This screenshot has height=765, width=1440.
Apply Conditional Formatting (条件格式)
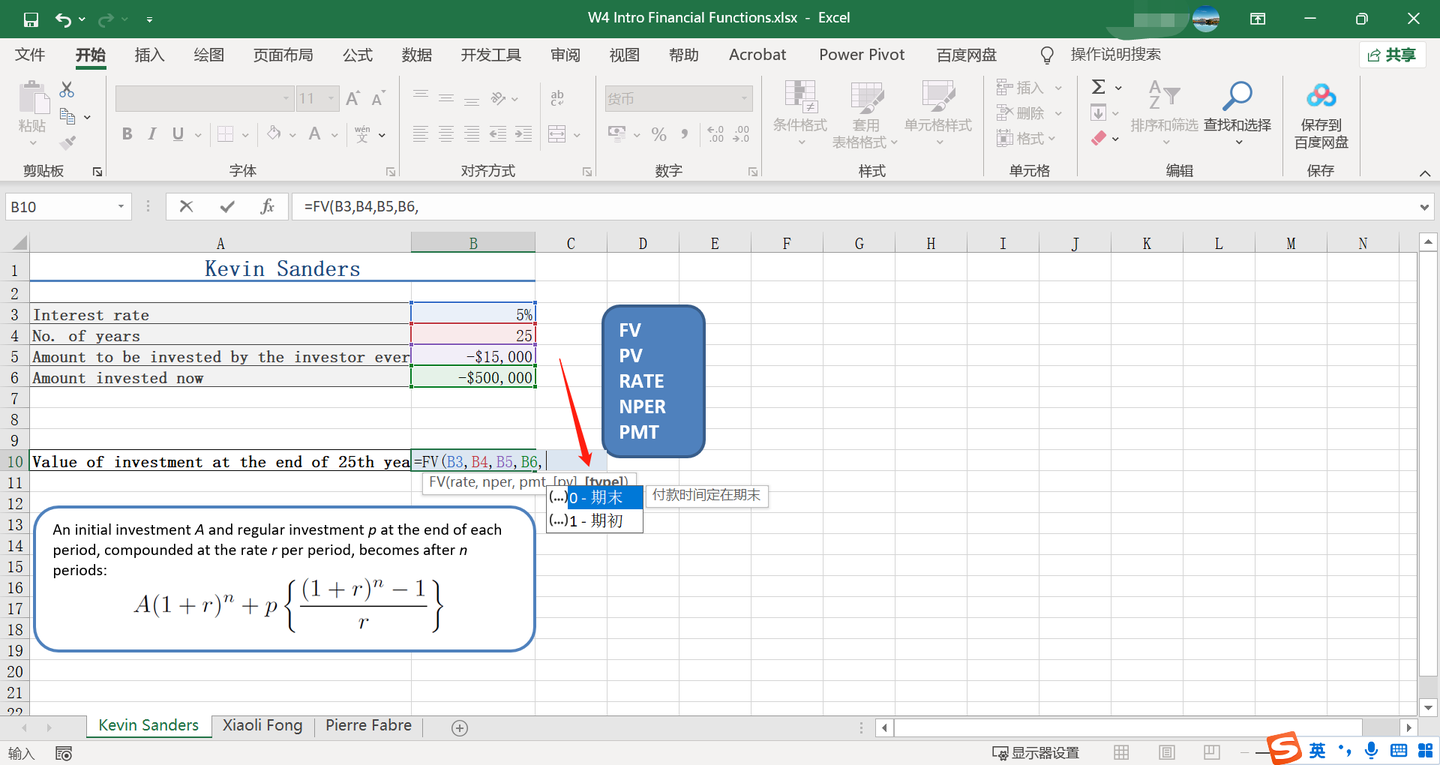coord(799,112)
